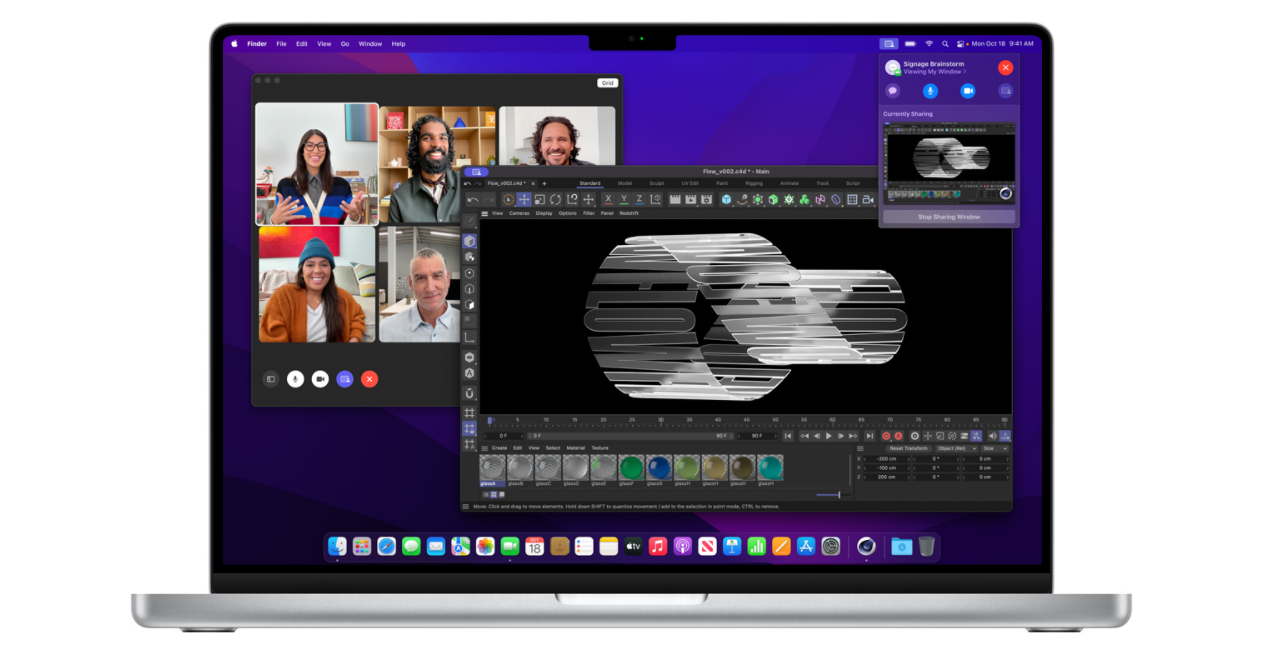Open the Finder menu in menu bar
Screen dimensions: 1272x648
coord(257,44)
